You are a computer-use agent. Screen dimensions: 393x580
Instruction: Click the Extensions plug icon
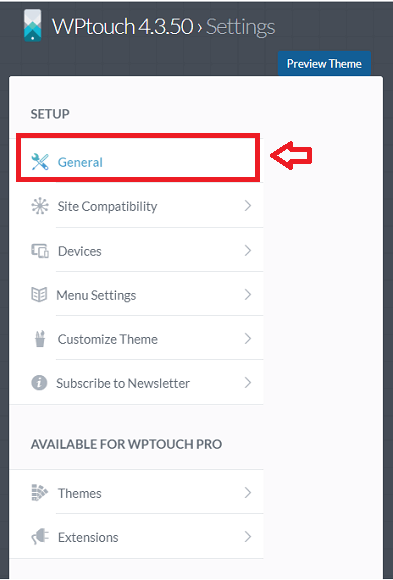pyautogui.click(x=40, y=536)
